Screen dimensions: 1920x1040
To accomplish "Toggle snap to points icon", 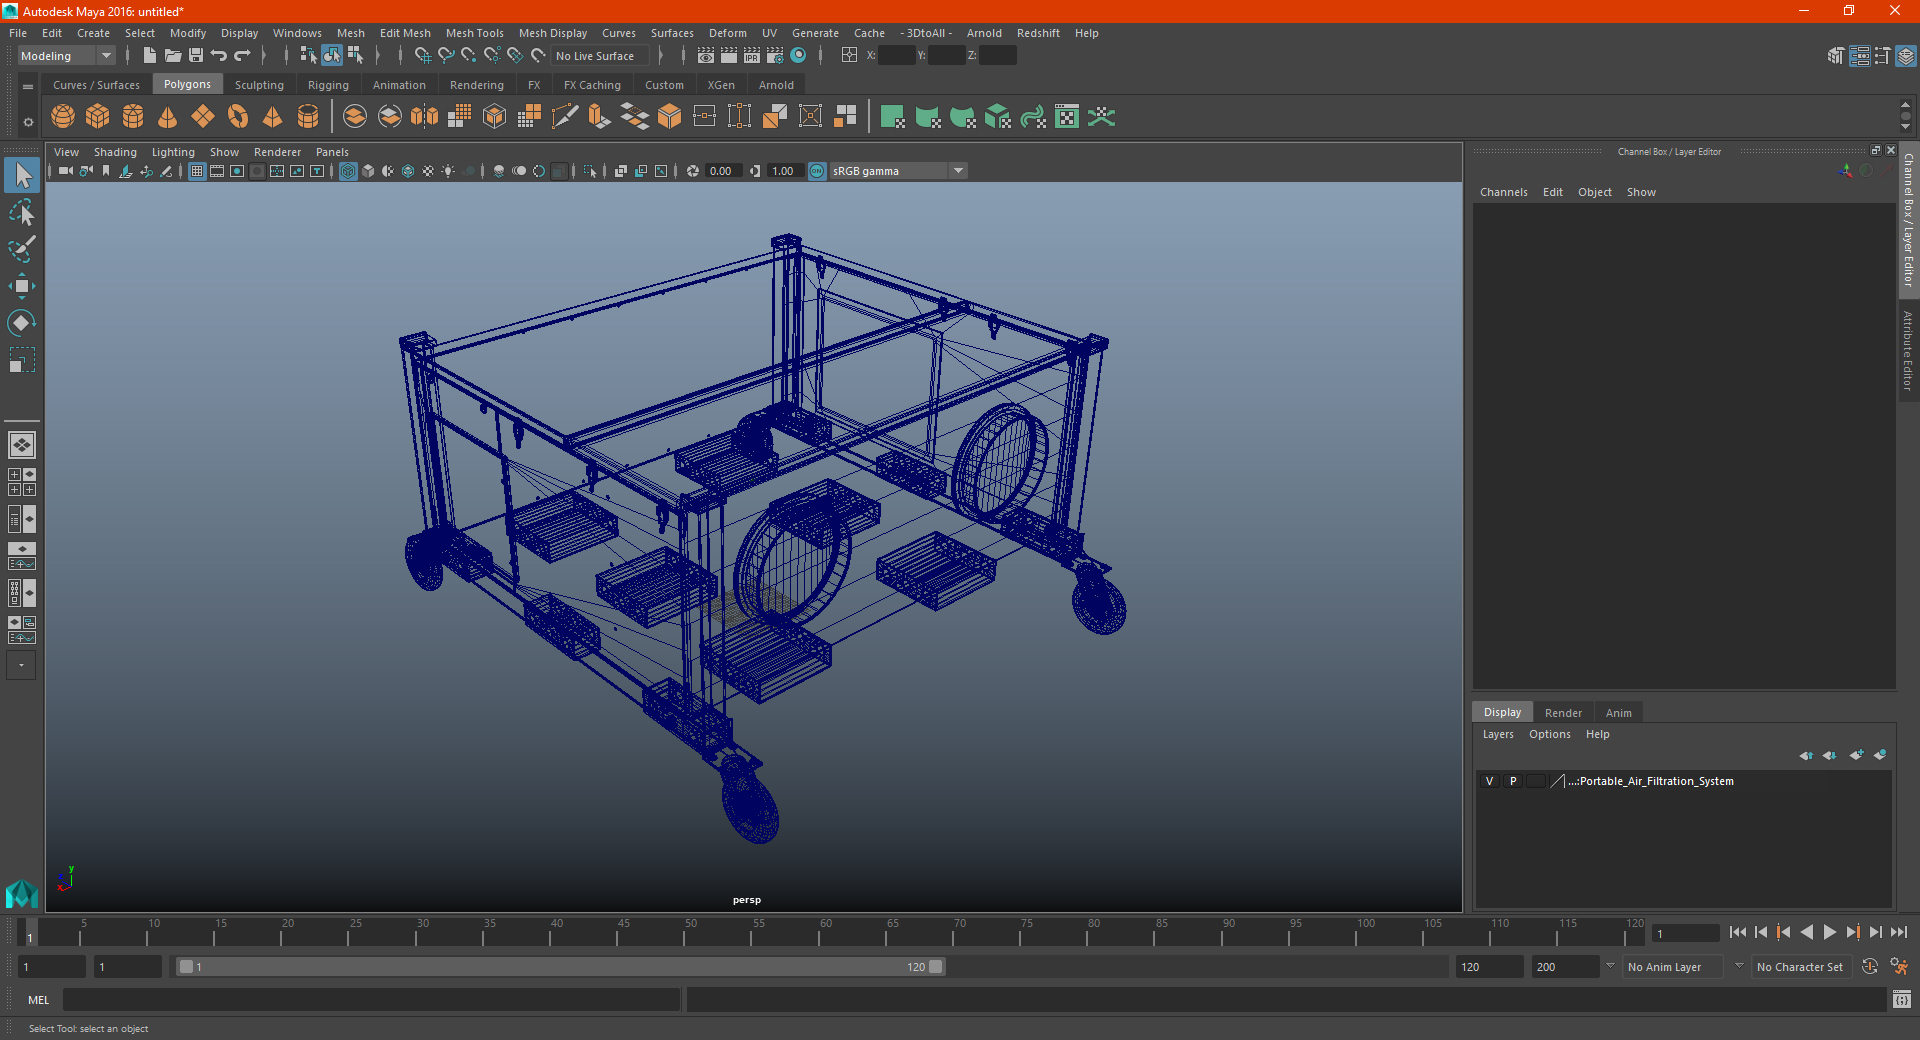I will click(x=469, y=56).
